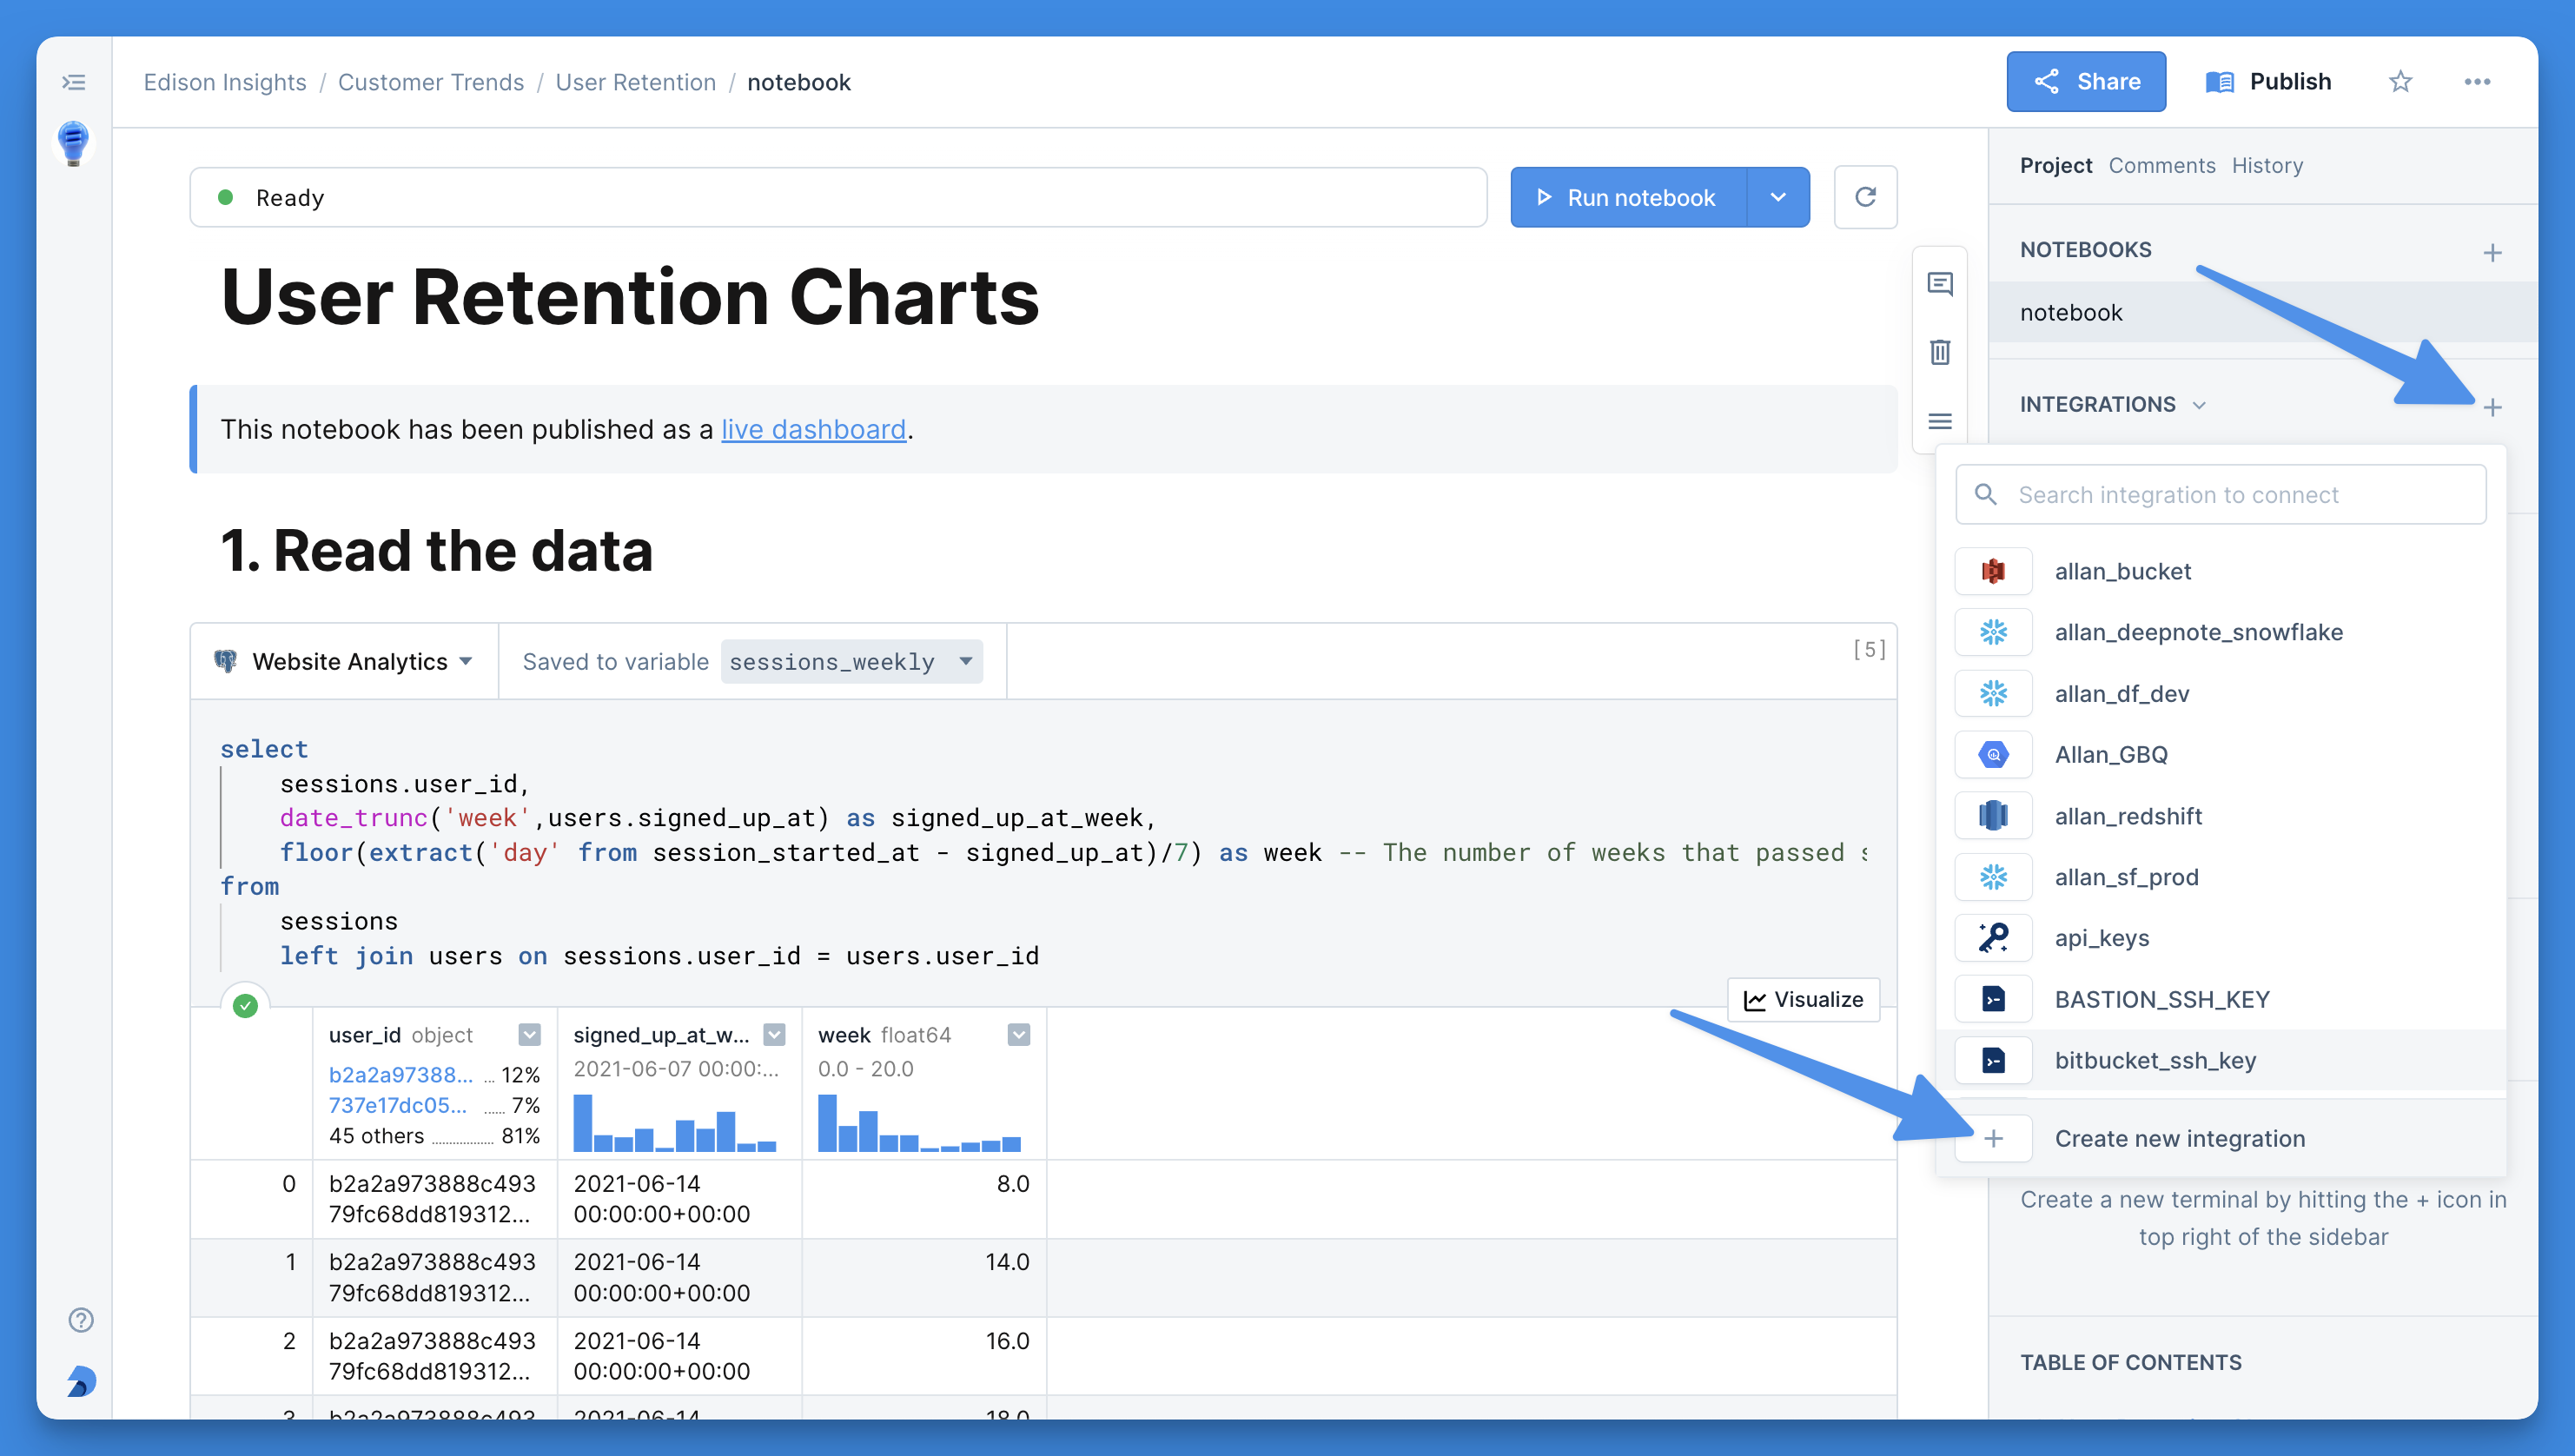Click the snowflake icon for allan_df_dev
Viewport: 2575px width, 1456px height.
[1993, 693]
